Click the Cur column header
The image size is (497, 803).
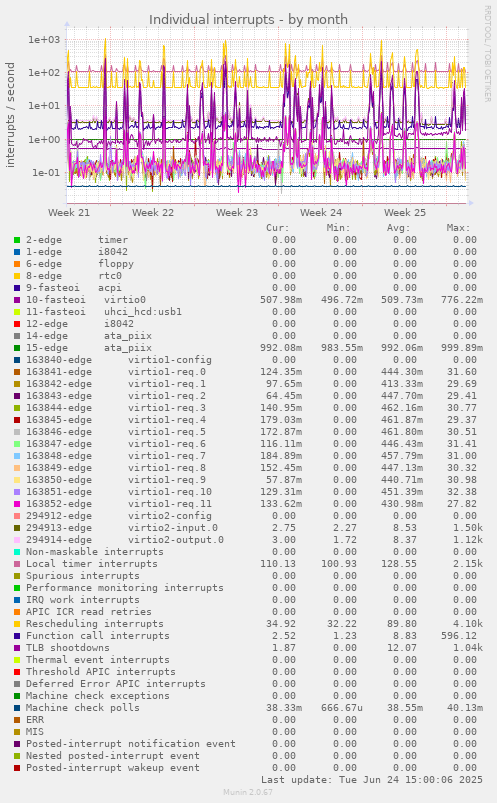point(278,228)
